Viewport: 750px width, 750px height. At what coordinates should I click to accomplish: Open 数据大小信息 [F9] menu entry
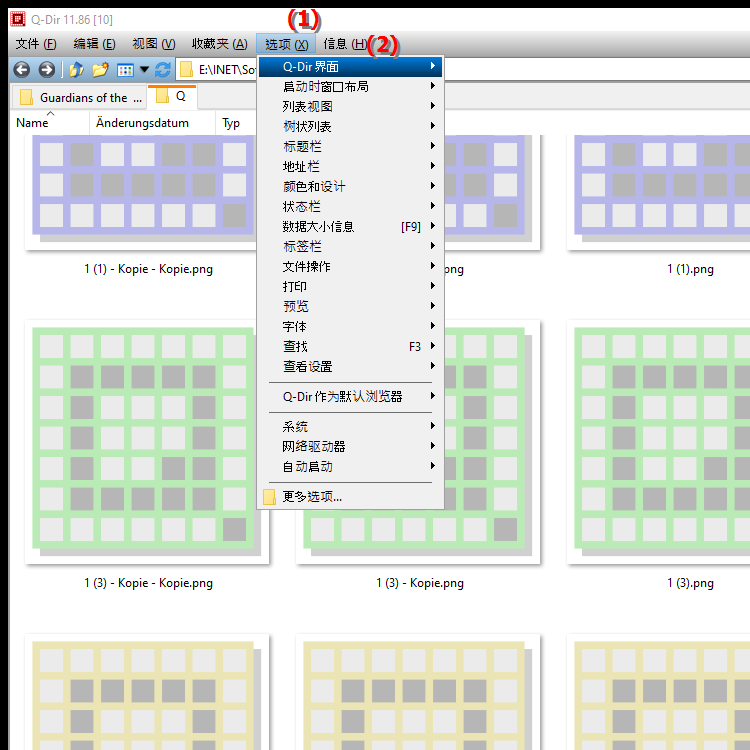(350, 227)
